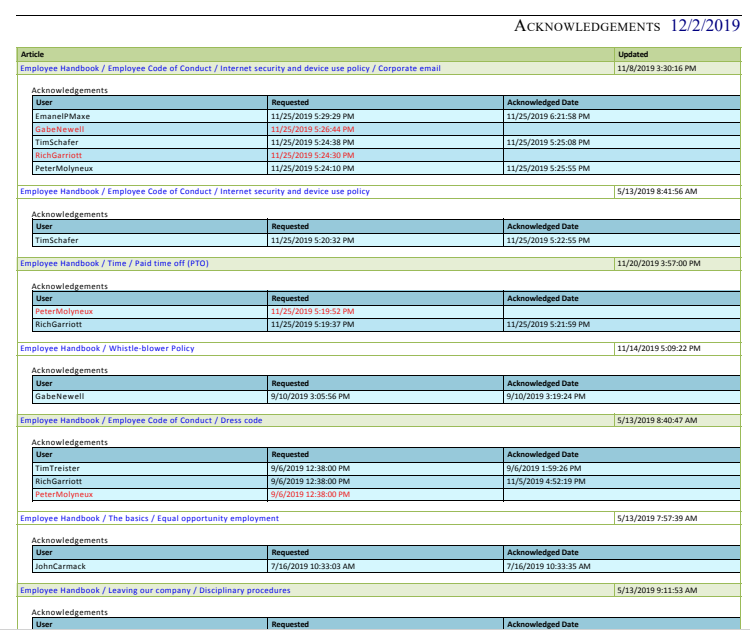
Task: Select the EmanelPMaxe user cell
Action: click(150, 116)
